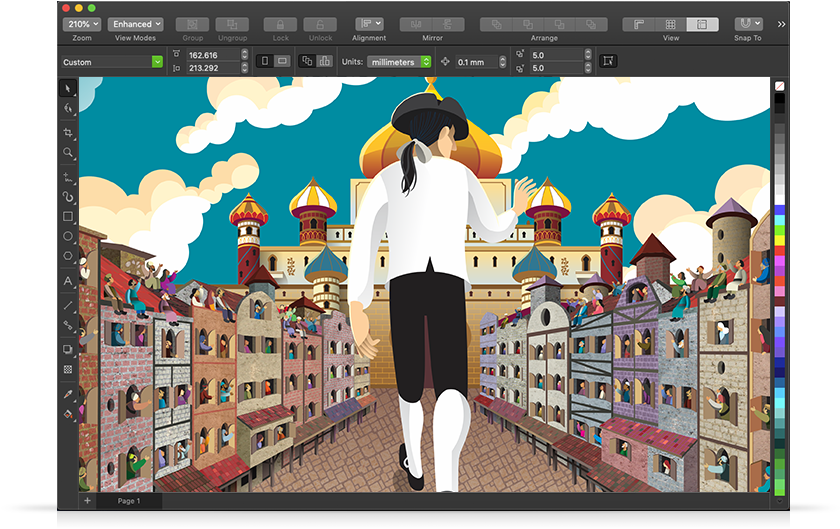Open the Custom page size dropdown
The height and width of the screenshot is (529, 840).
point(112,62)
